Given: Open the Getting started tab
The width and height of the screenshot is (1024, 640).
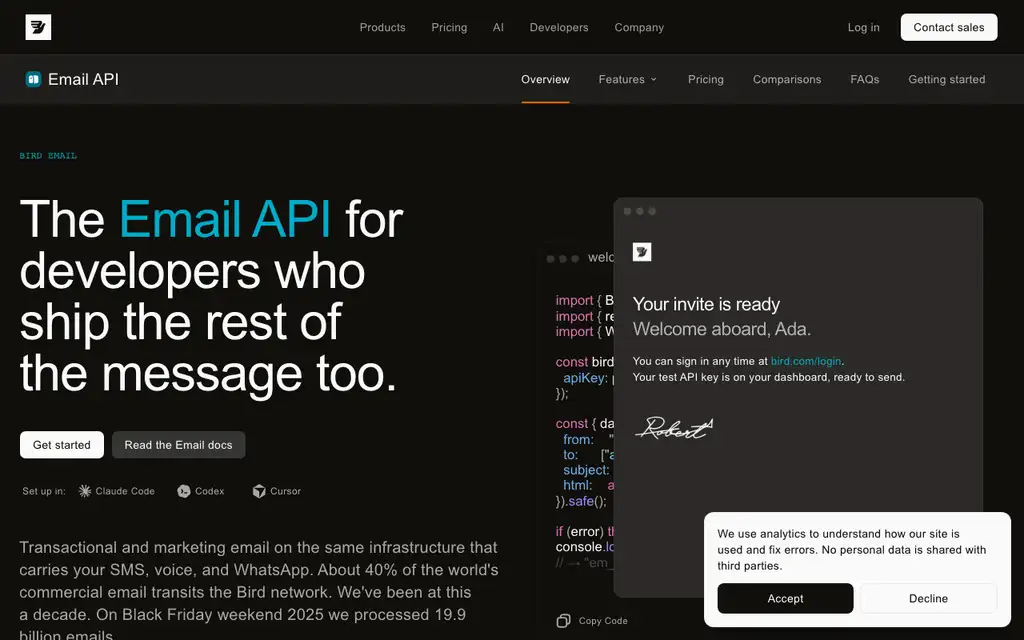Looking at the screenshot, I should (946, 79).
